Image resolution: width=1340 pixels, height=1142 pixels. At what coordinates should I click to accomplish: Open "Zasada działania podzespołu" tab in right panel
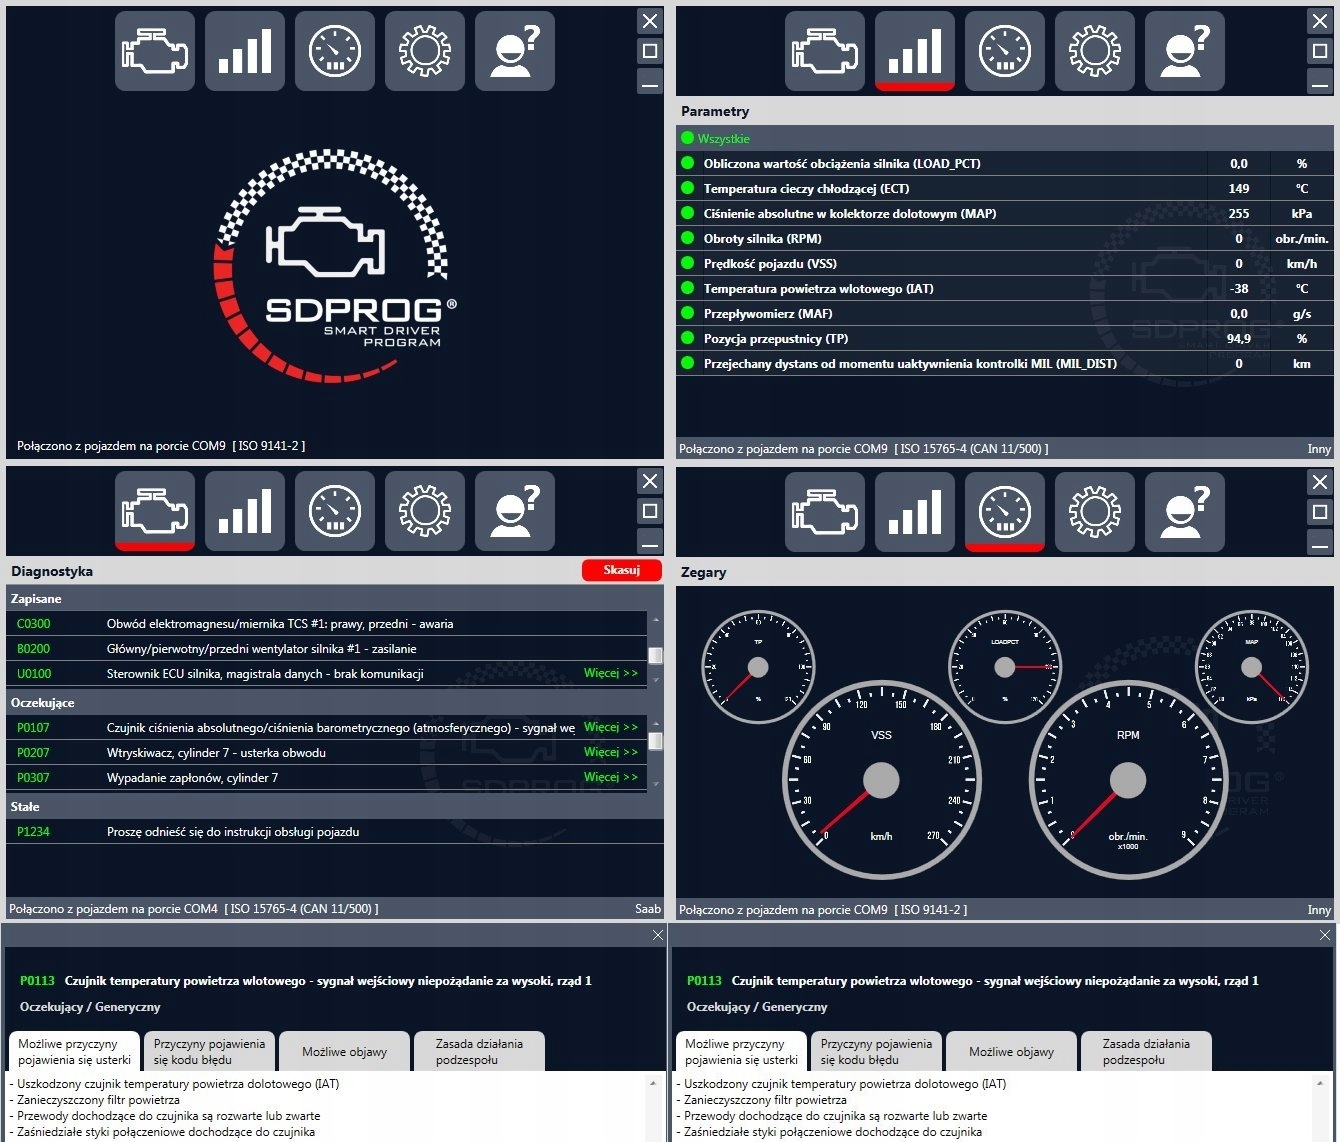click(1146, 1052)
